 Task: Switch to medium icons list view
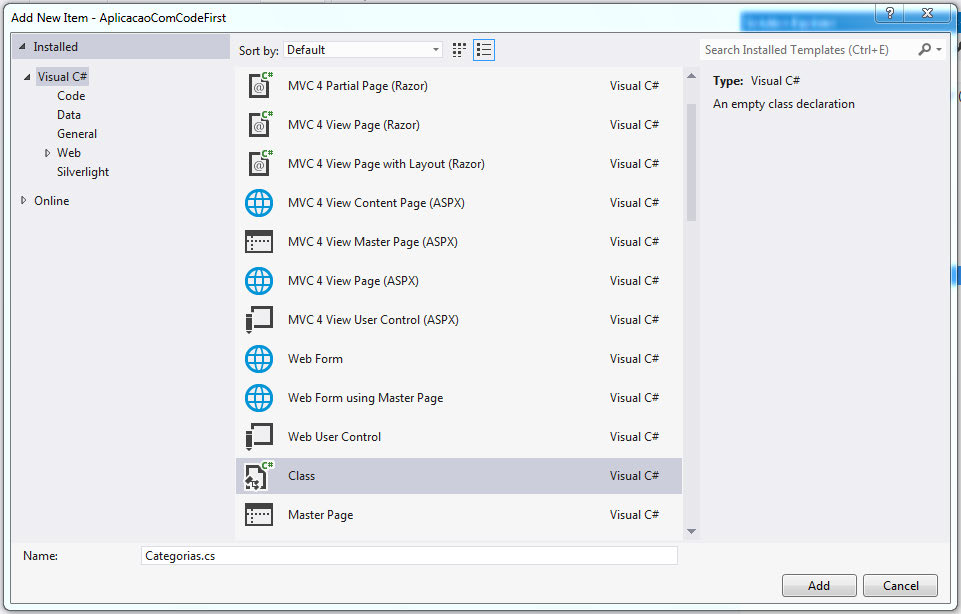coord(484,50)
